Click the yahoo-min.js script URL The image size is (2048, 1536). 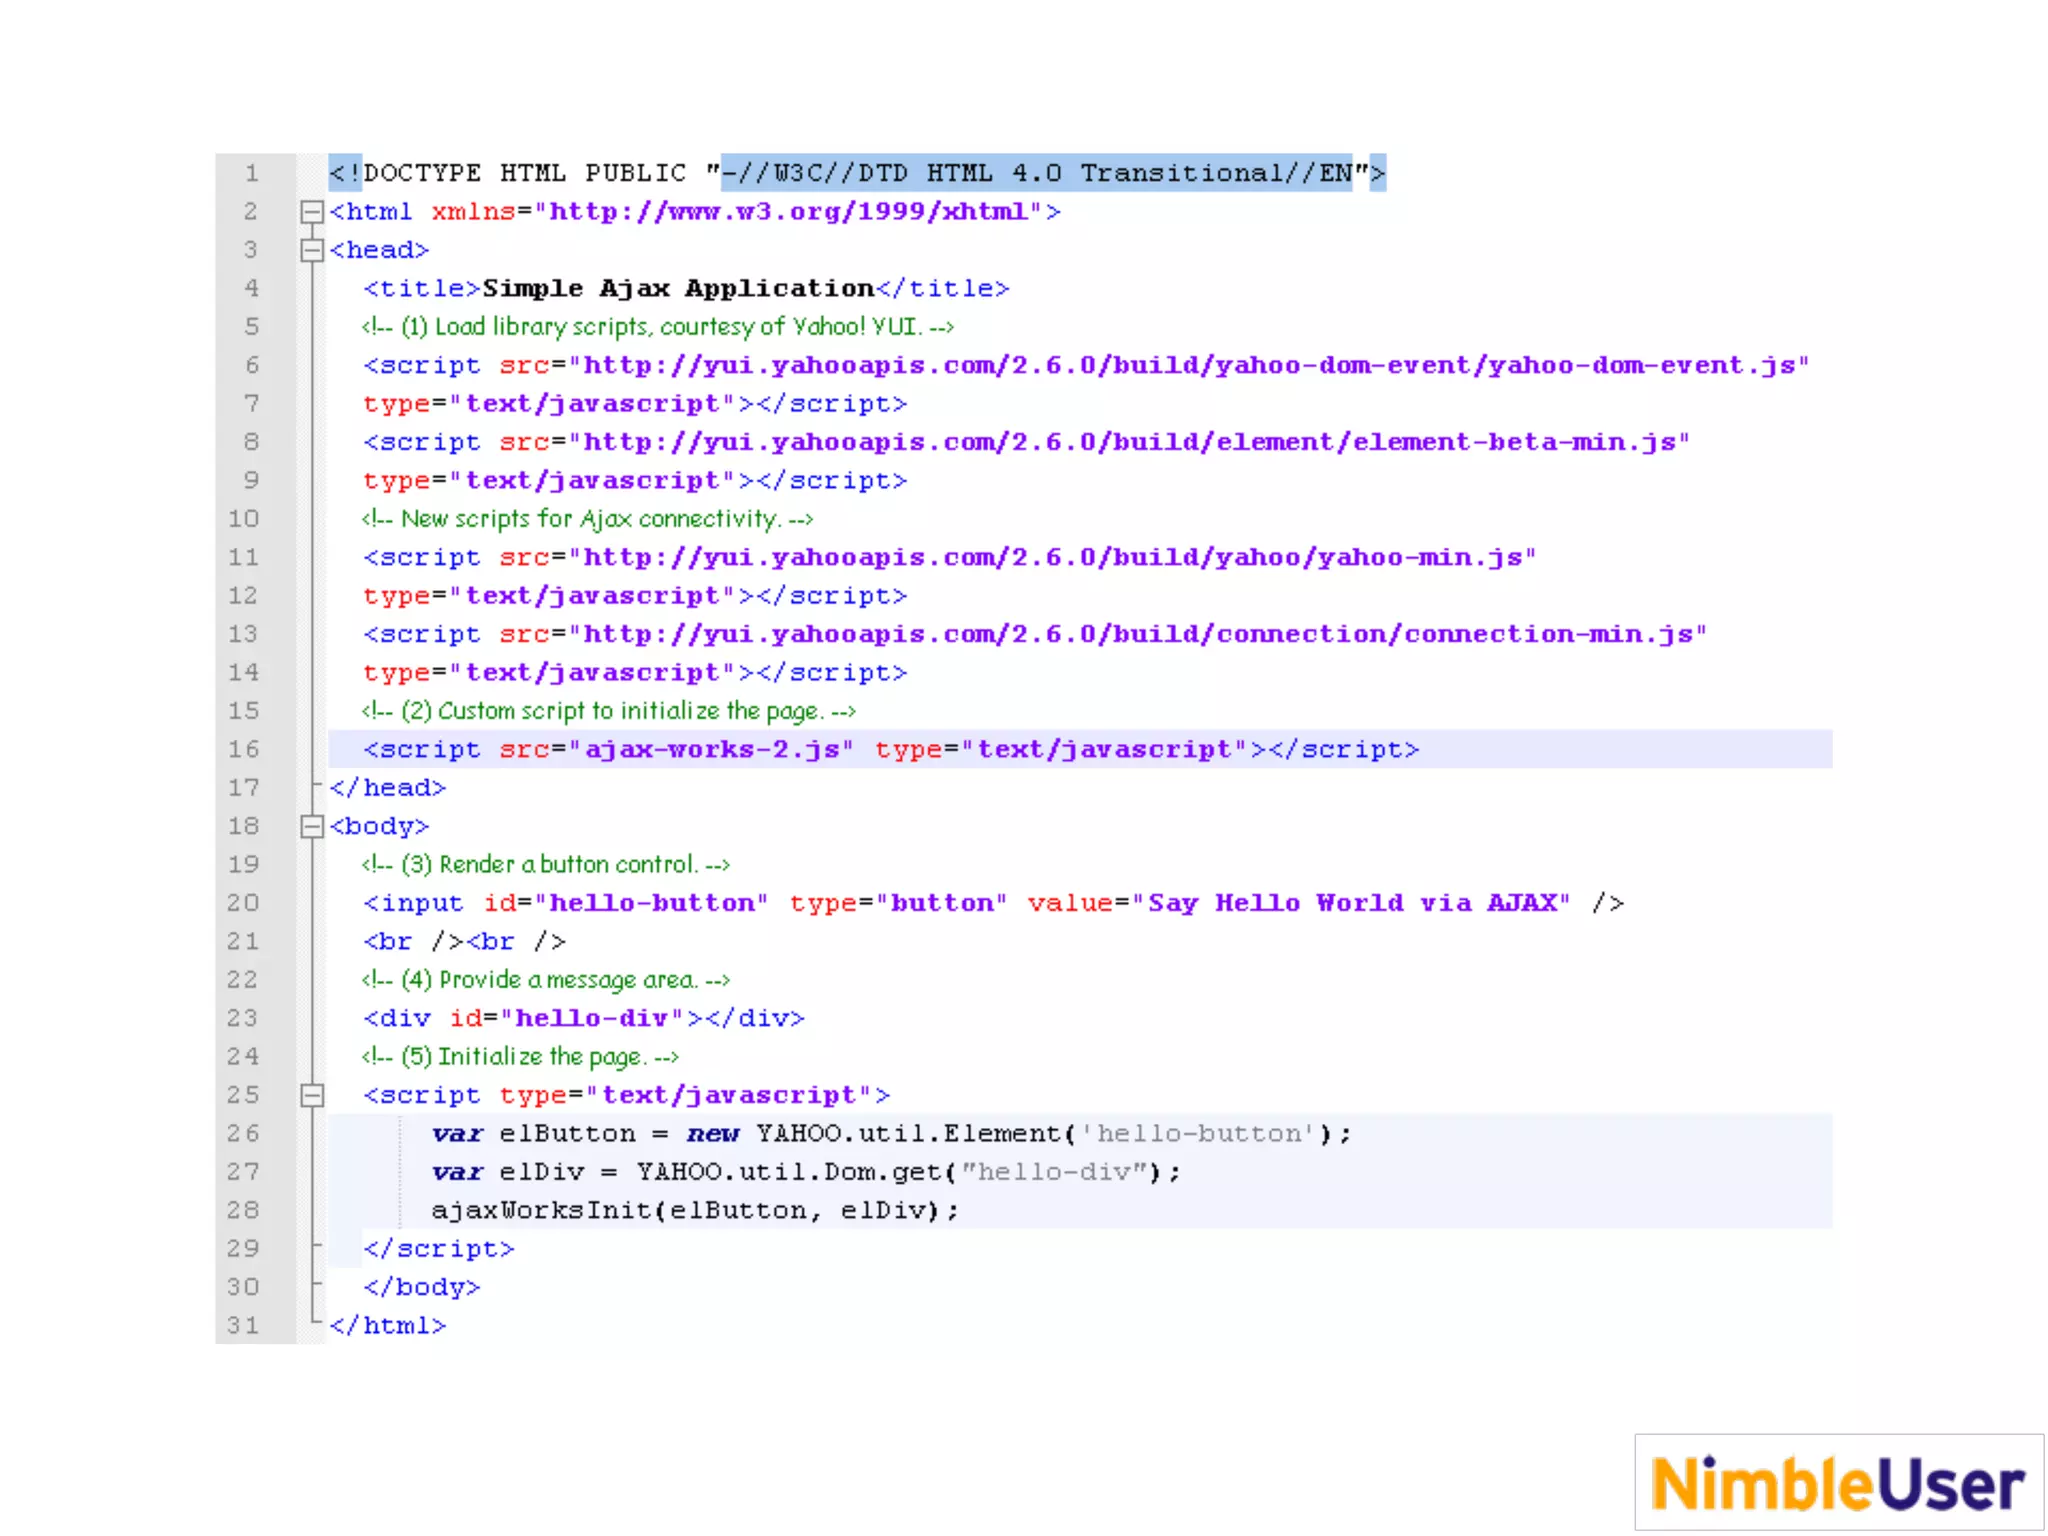coord(1055,557)
